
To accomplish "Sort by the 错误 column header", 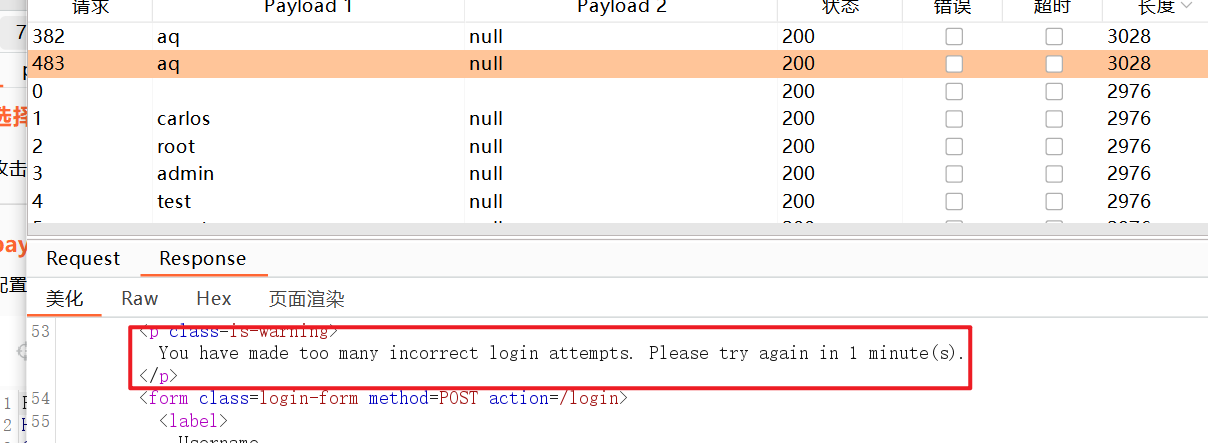I will point(953,8).
